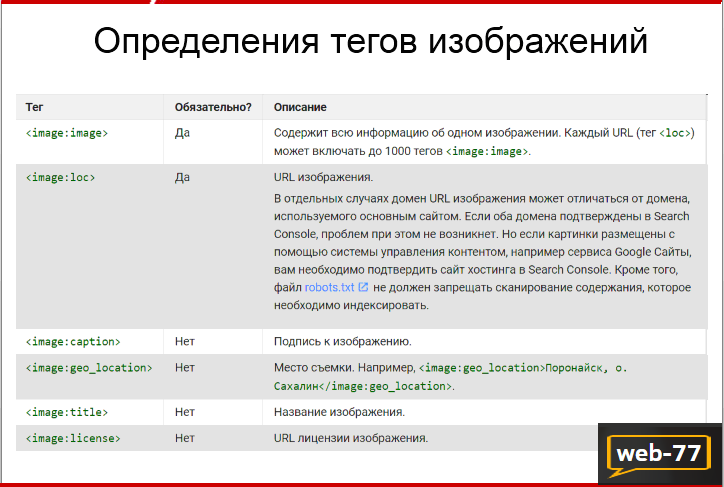724x487 pixels.
Task: Click 'Нет' in the <image:geo_location> row
Action: pyautogui.click(x=185, y=367)
